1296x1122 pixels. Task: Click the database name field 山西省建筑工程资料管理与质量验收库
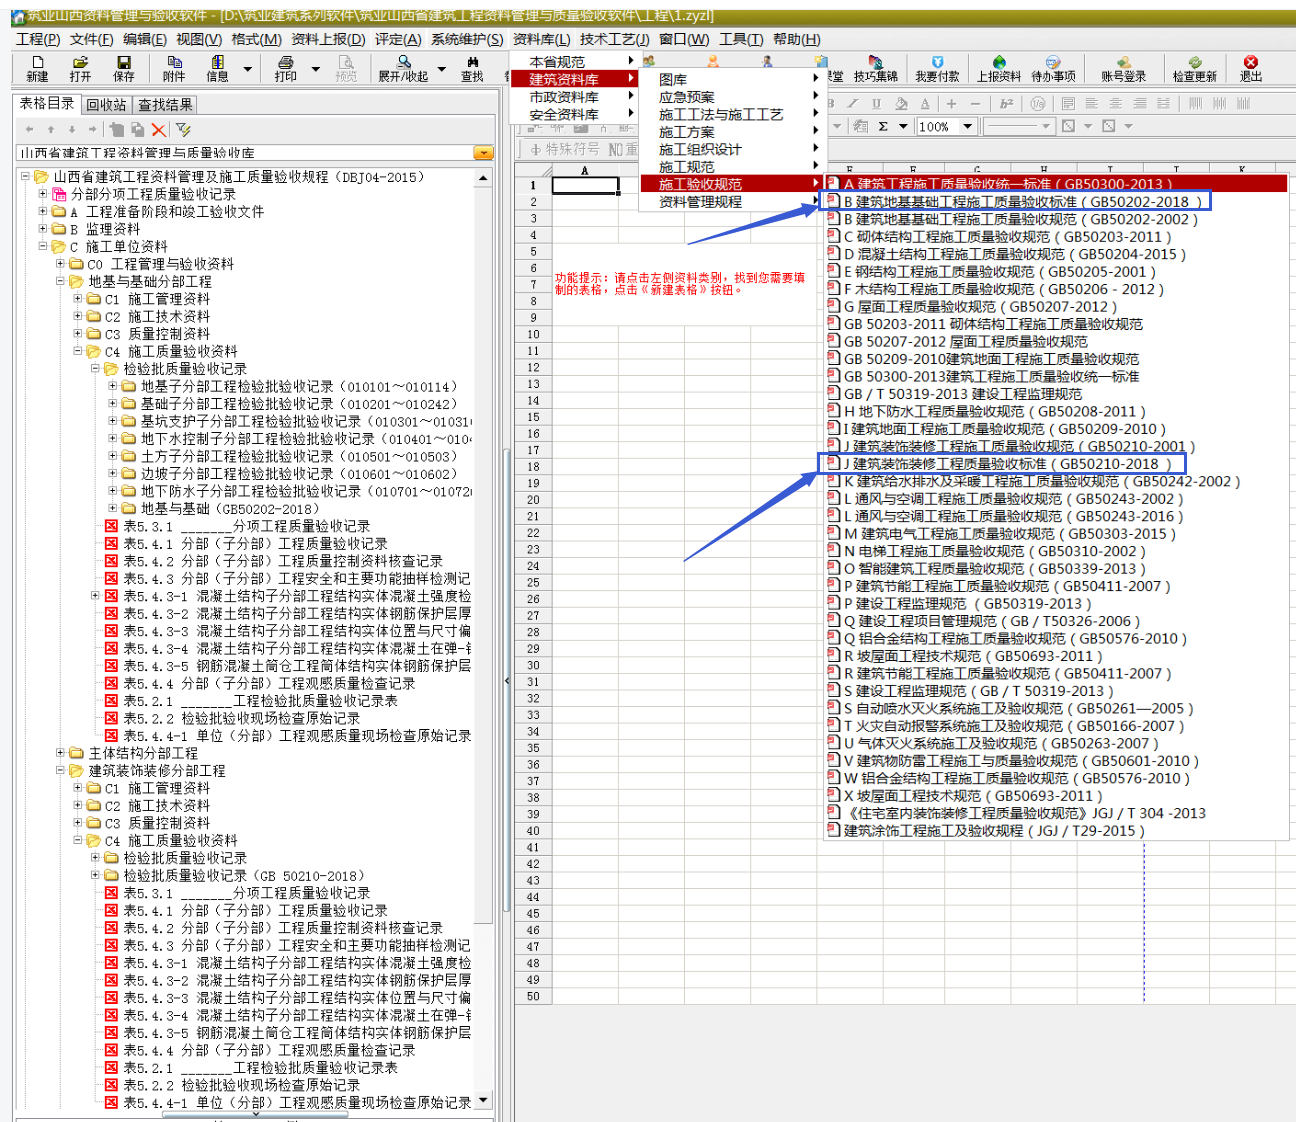(x=244, y=153)
